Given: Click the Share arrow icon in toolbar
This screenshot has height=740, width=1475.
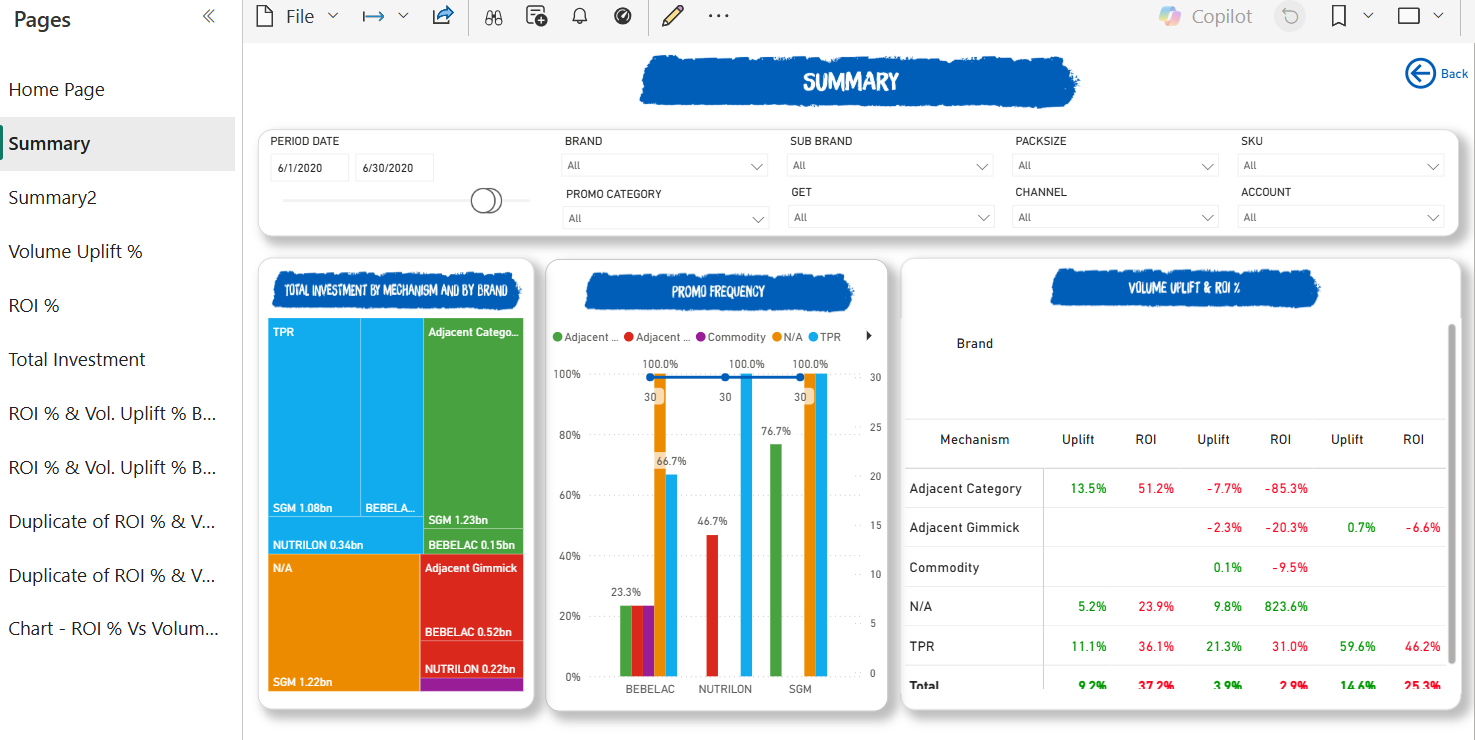Looking at the screenshot, I should click(442, 16).
